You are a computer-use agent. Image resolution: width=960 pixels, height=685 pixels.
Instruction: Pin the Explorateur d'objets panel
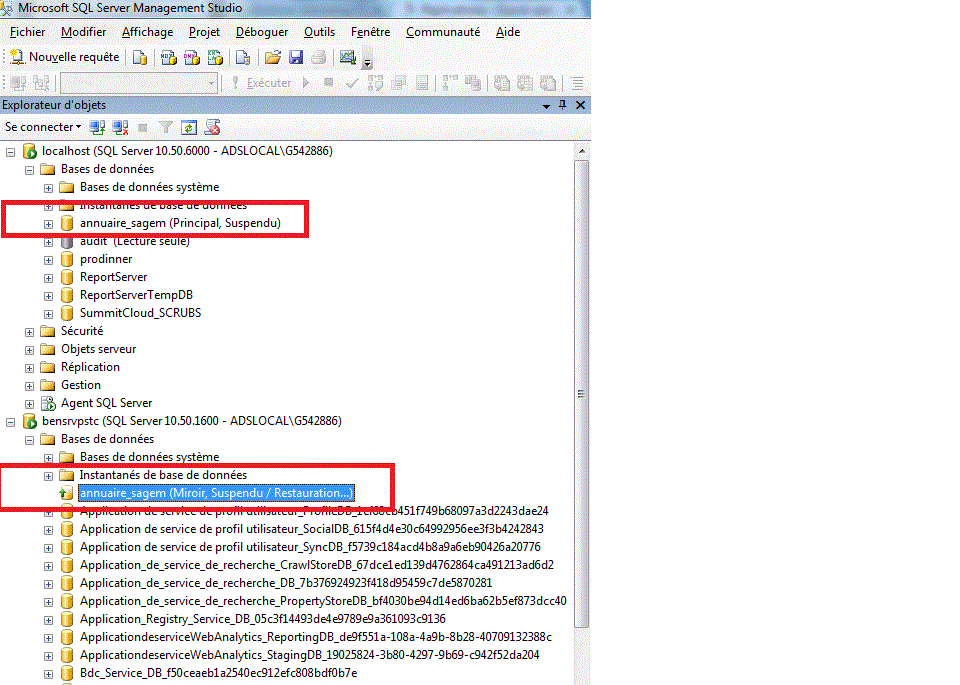coord(563,105)
